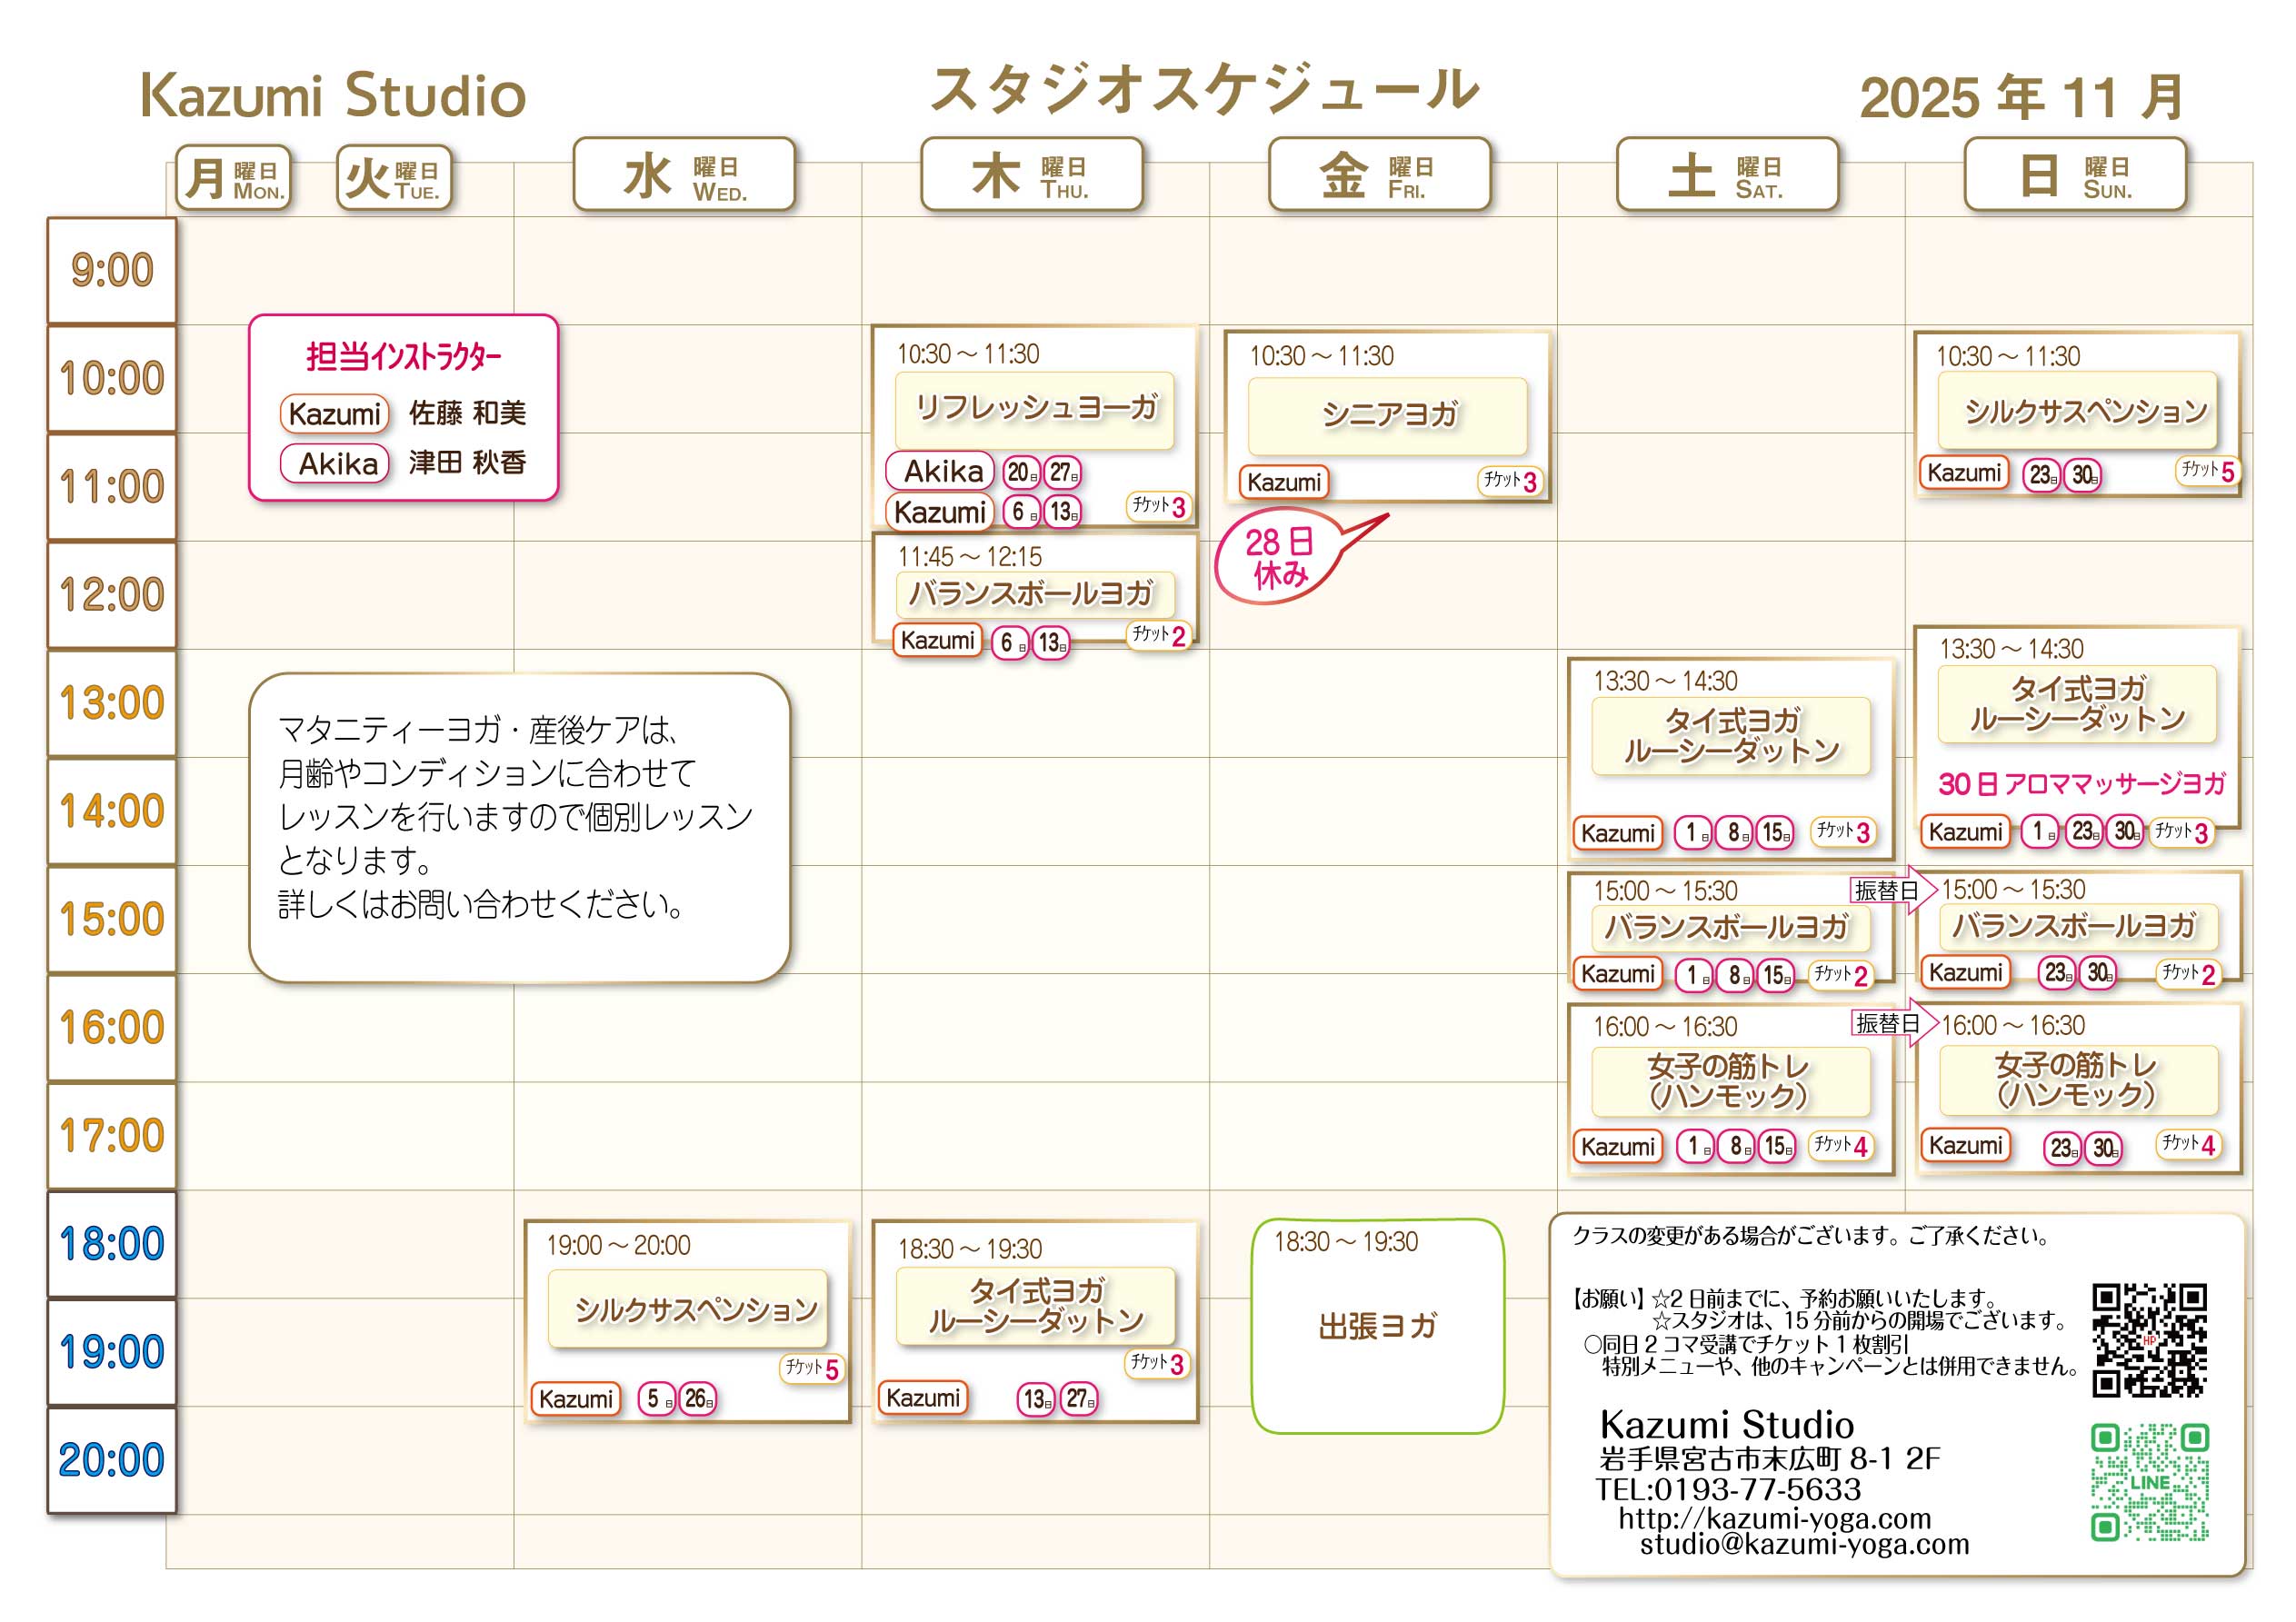This screenshot has height=1622, width=2296.
Task: Click チケット5 badge on Wednesday シルクサスペンション
Action: (811, 1368)
